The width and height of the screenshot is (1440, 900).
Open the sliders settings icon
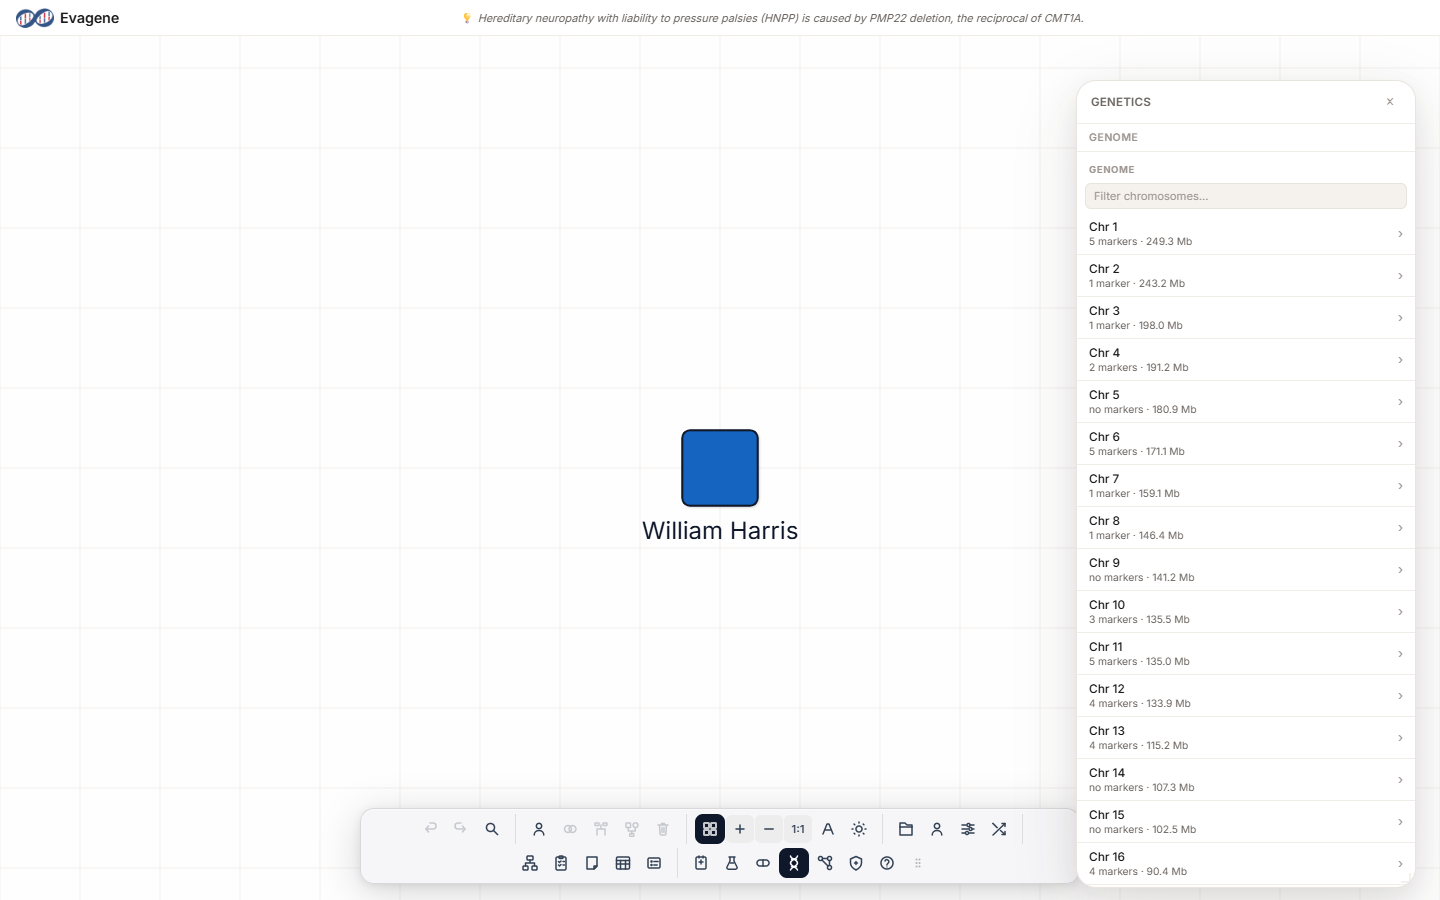pos(968,829)
